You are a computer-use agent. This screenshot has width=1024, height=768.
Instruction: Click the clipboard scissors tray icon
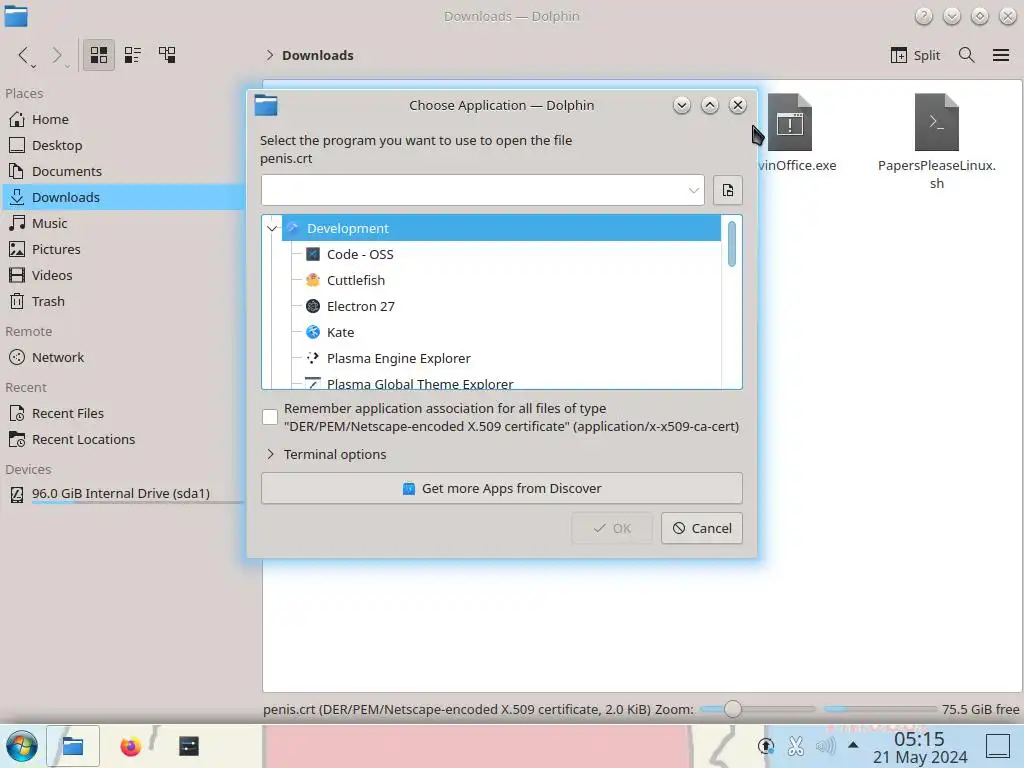[x=795, y=746]
